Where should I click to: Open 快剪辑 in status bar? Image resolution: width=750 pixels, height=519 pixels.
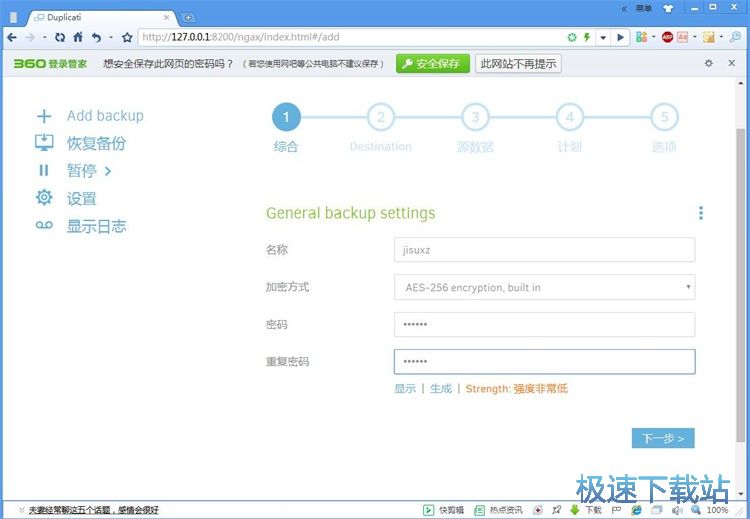pos(443,510)
